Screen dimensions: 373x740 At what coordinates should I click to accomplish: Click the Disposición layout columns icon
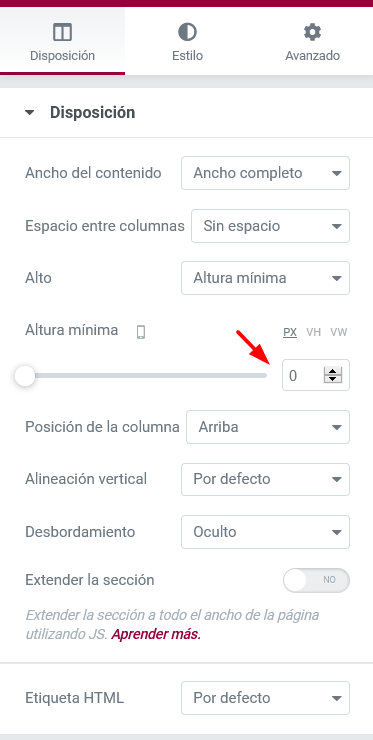pos(62,33)
